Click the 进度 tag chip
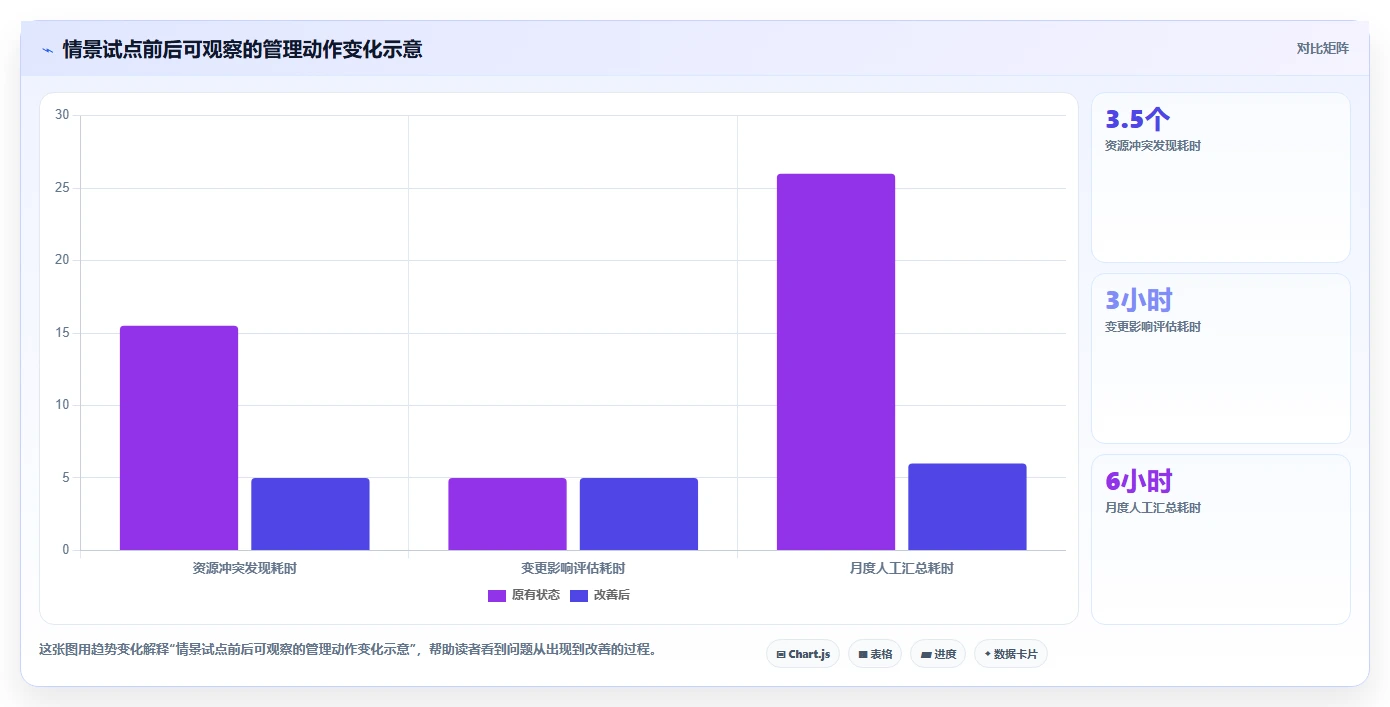1390x707 pixels. [938, 654]
